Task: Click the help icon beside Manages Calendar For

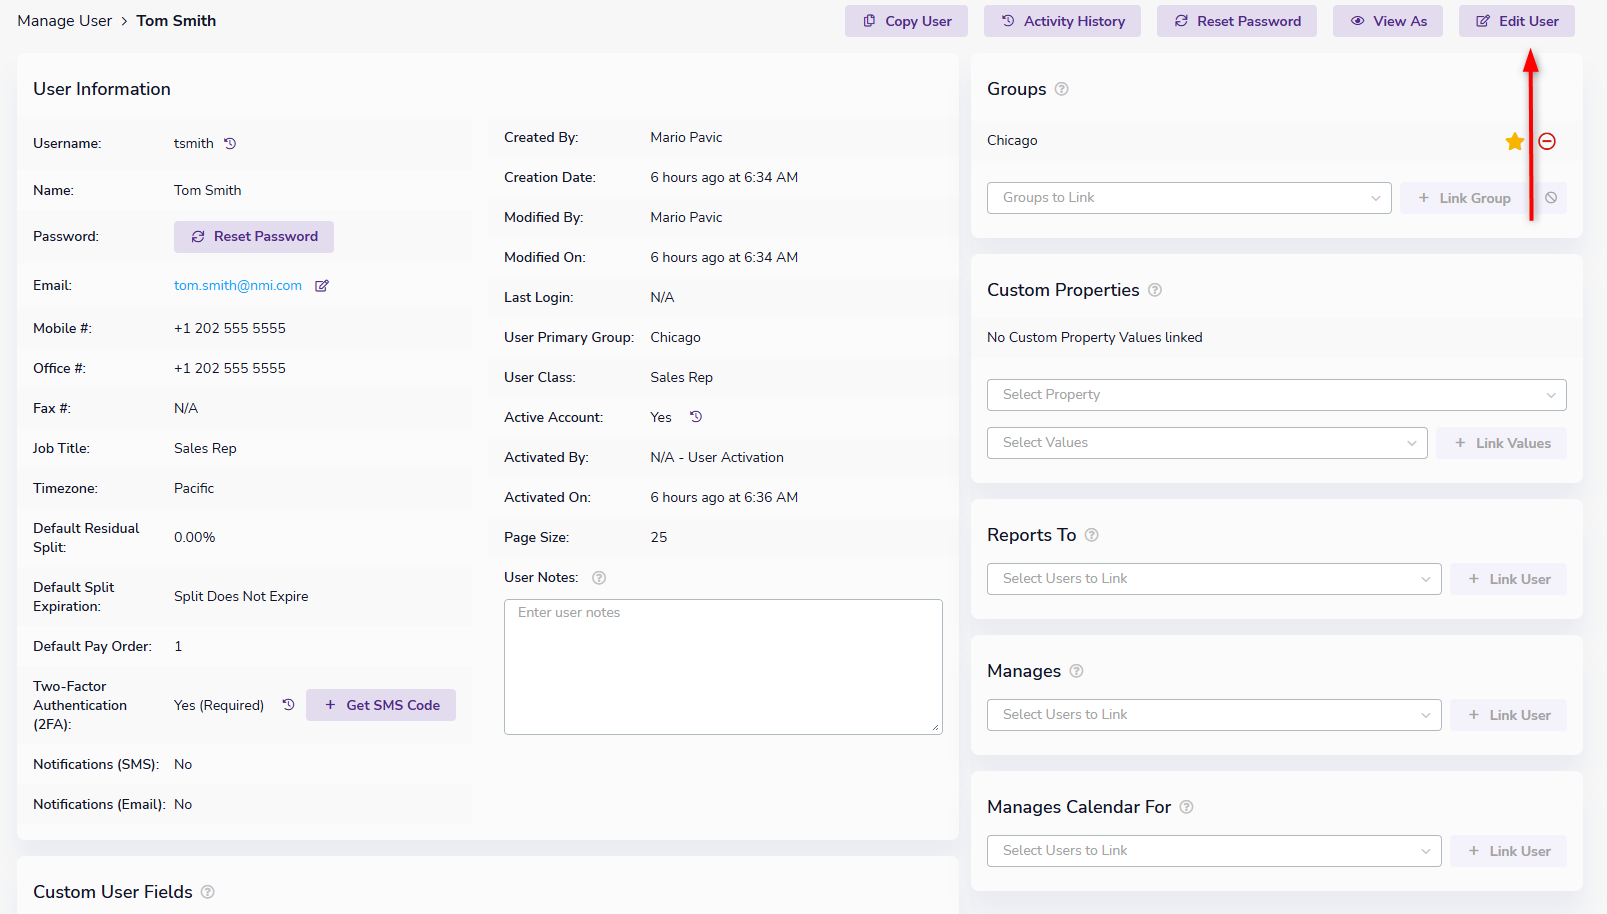Action: coord(1187,807)
